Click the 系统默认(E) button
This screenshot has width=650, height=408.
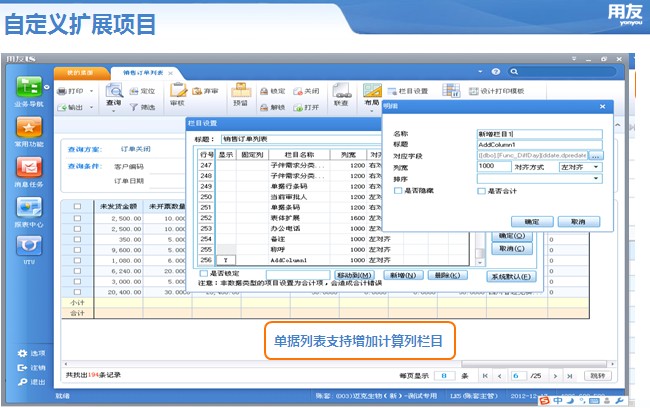[x=511, y=277]
